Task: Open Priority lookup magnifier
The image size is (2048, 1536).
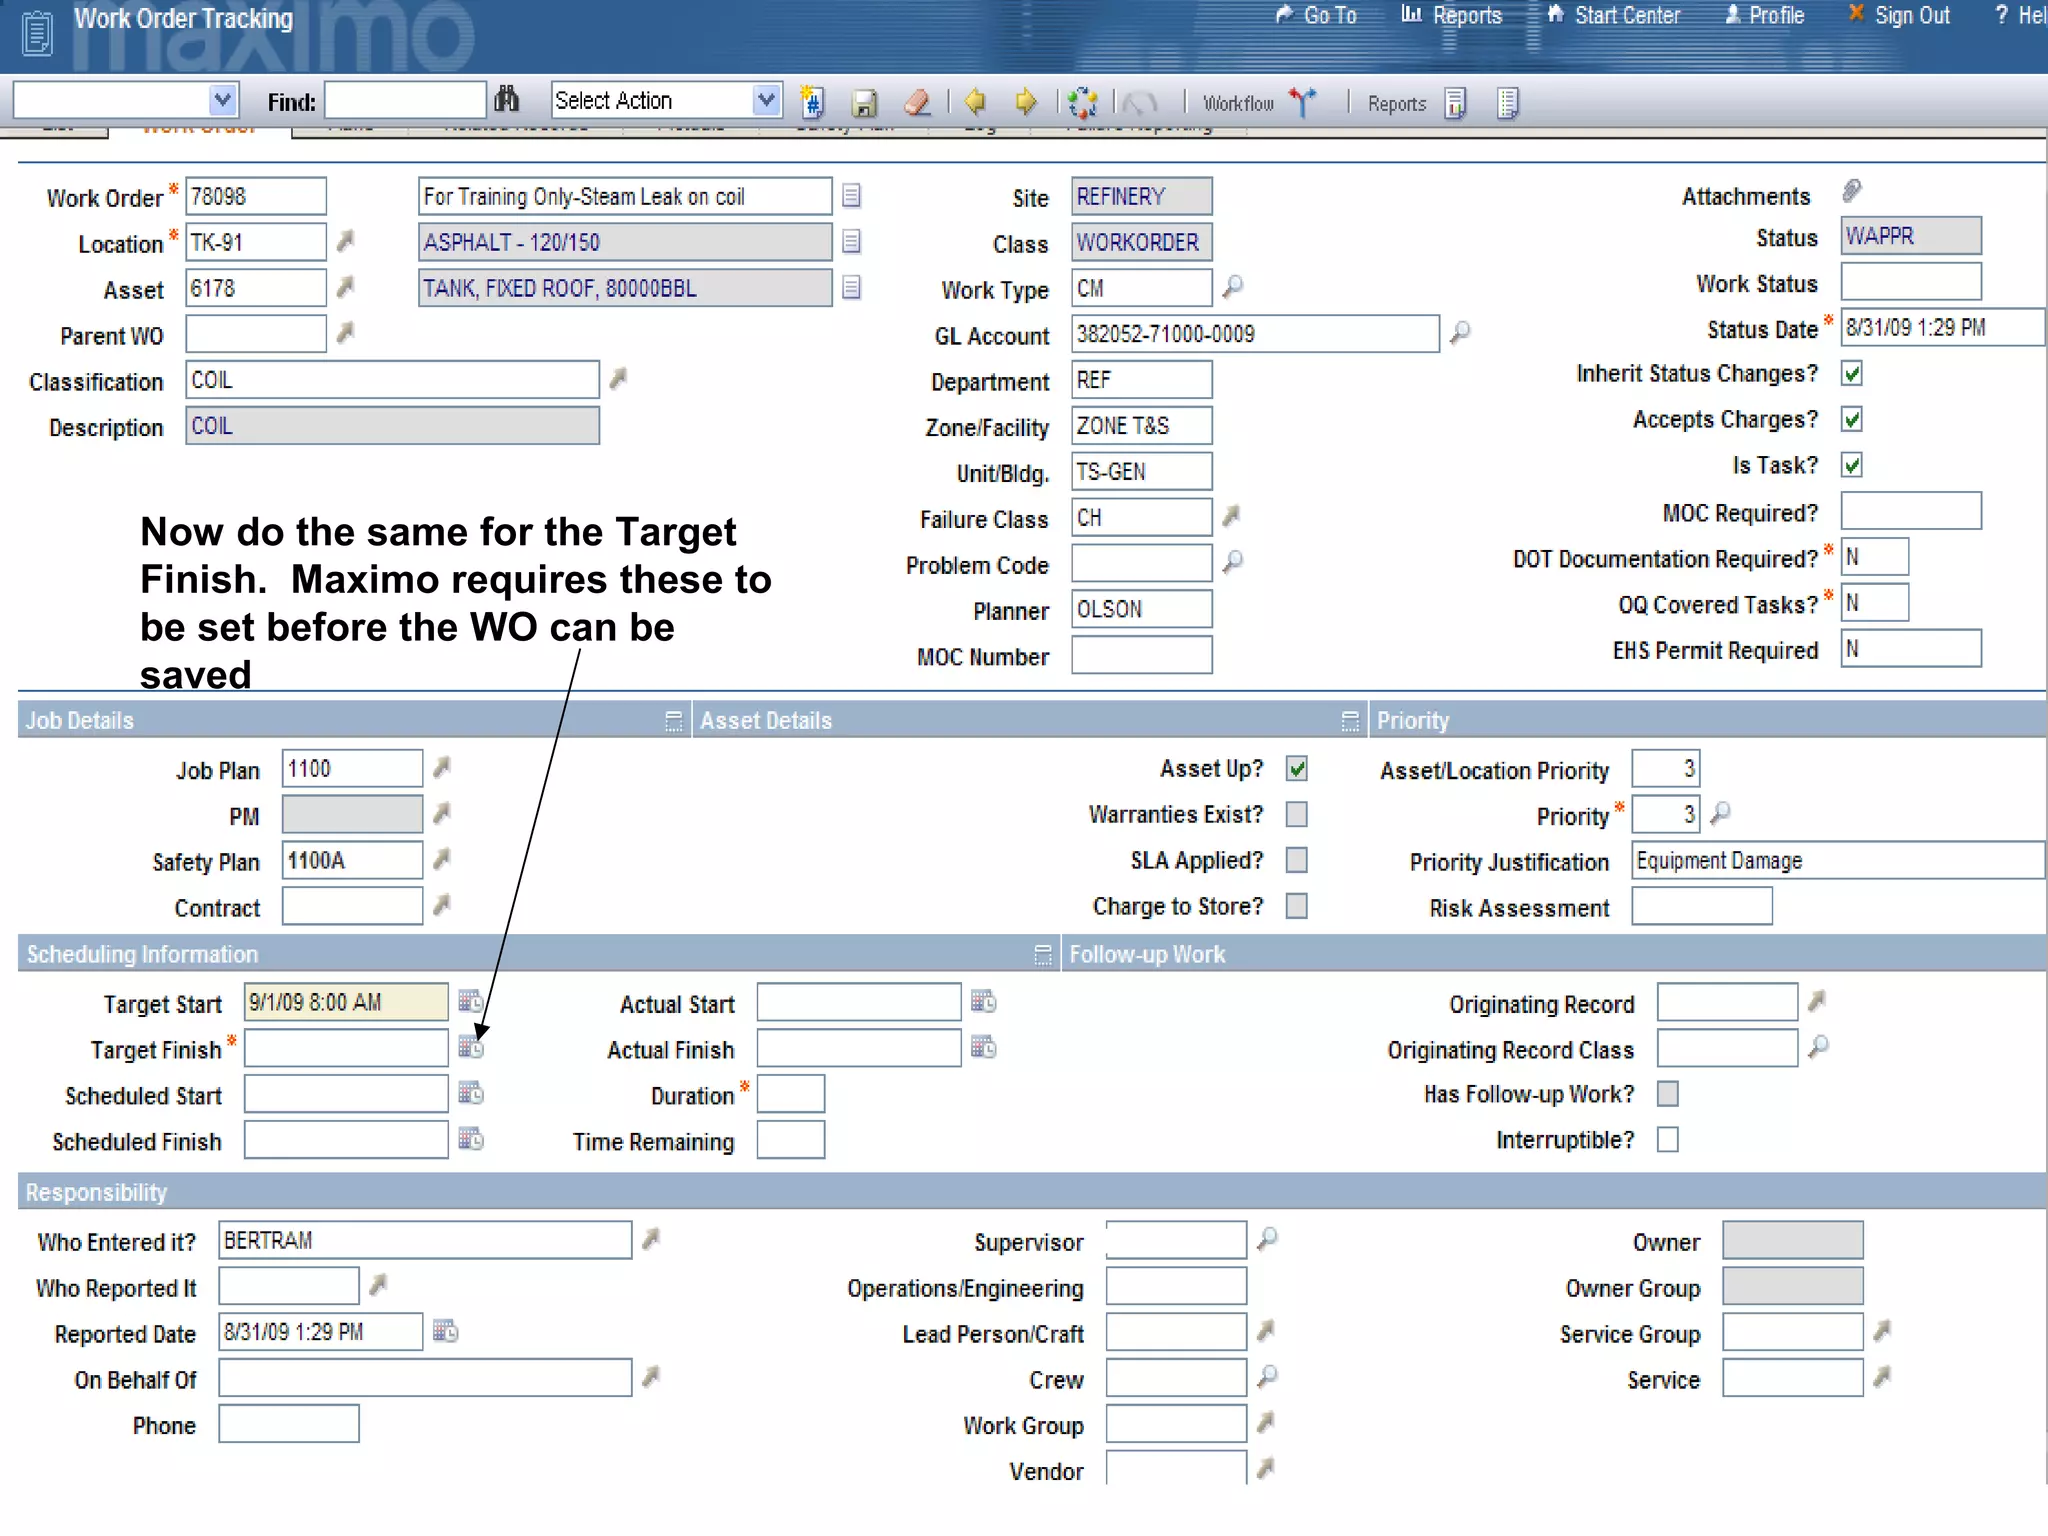Action: pos(1720,813)
